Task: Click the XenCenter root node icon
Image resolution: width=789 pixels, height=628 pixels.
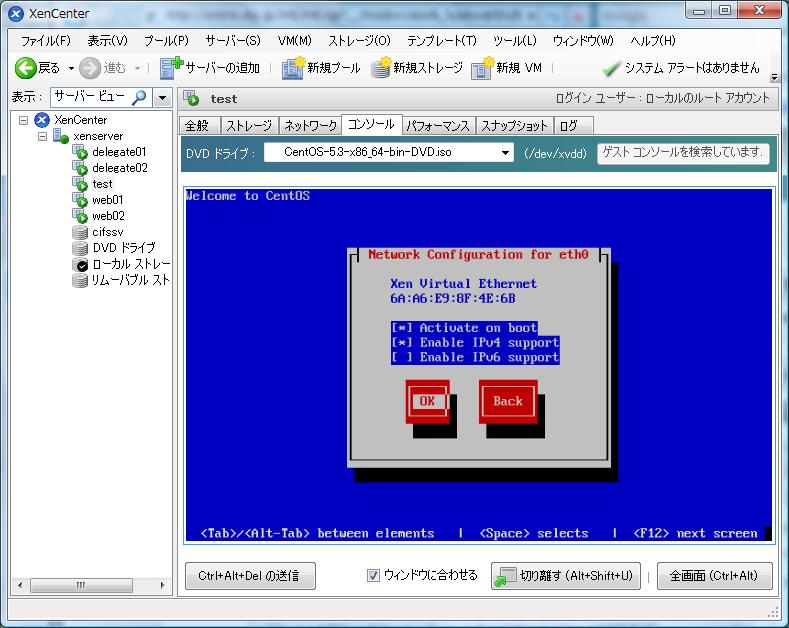Action: tap(42, 120)
